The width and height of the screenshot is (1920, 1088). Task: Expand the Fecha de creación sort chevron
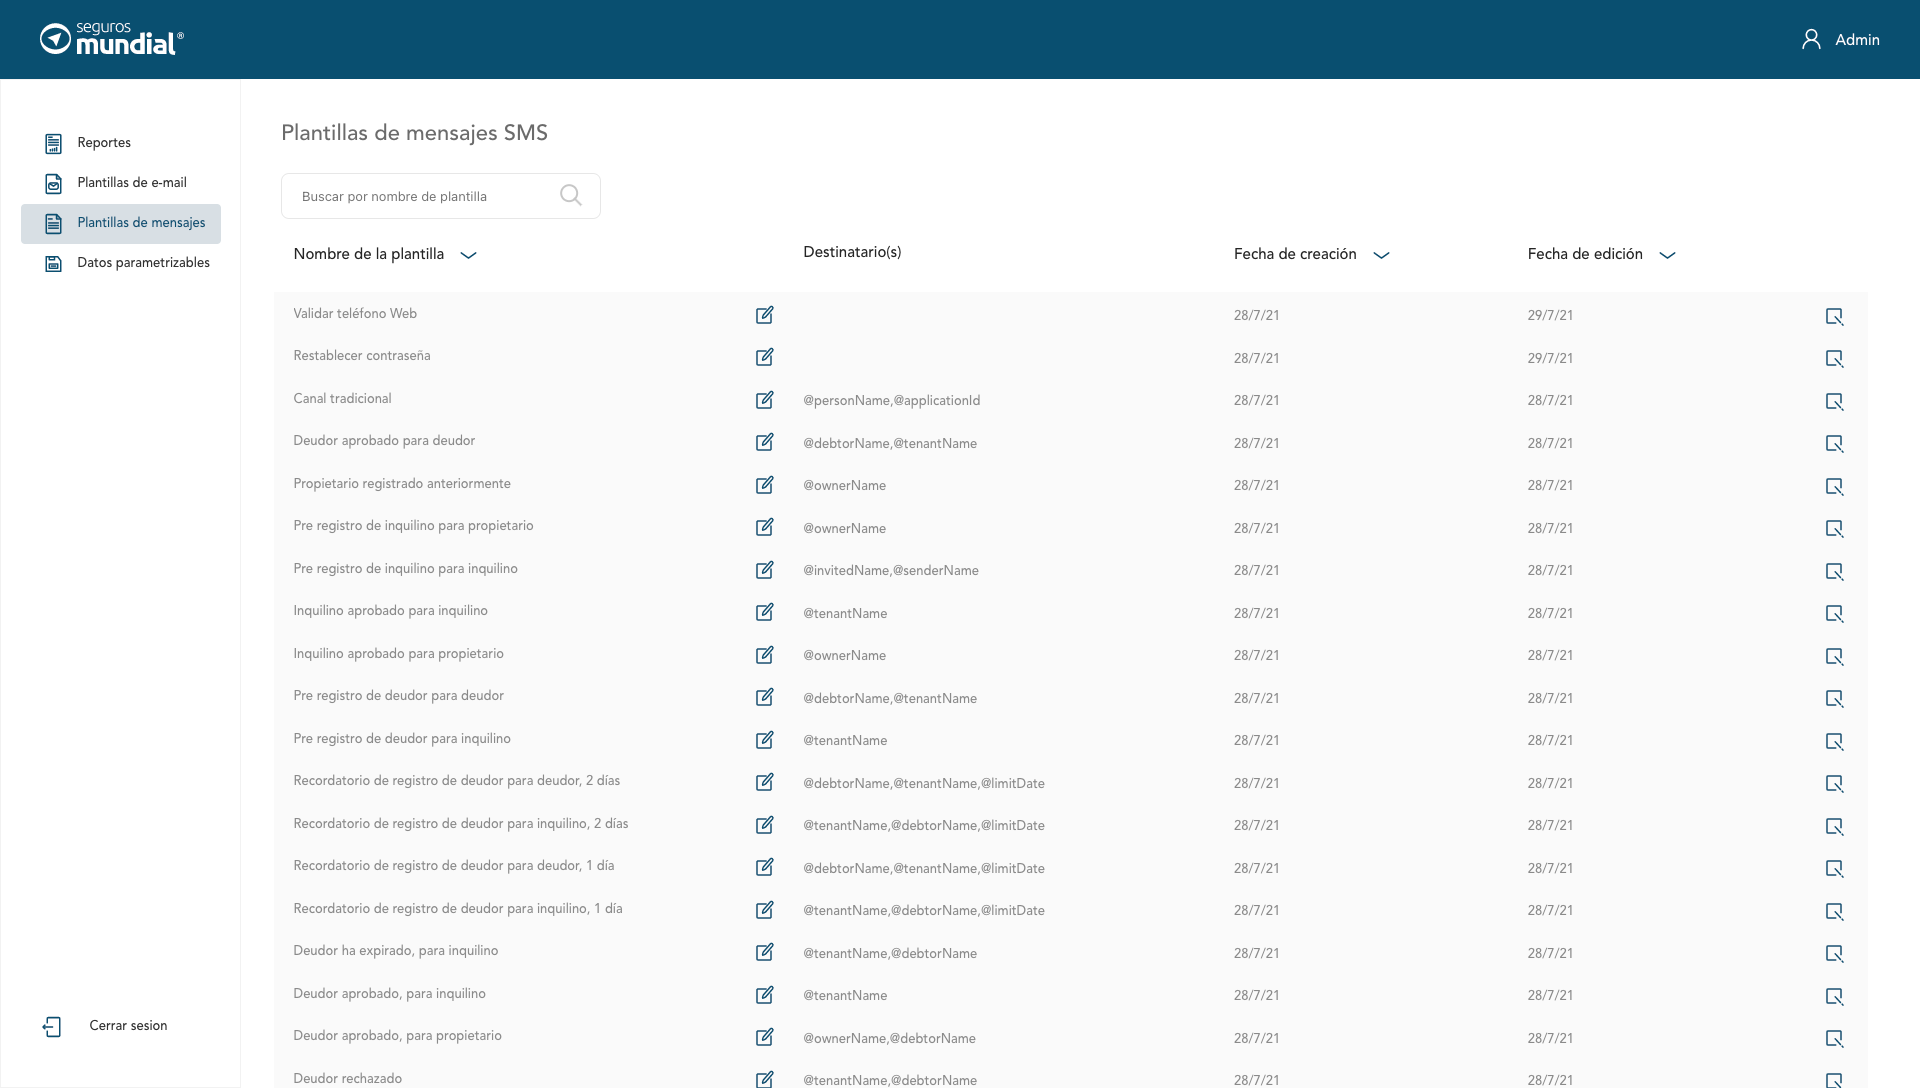click(x=1381, y=255)
